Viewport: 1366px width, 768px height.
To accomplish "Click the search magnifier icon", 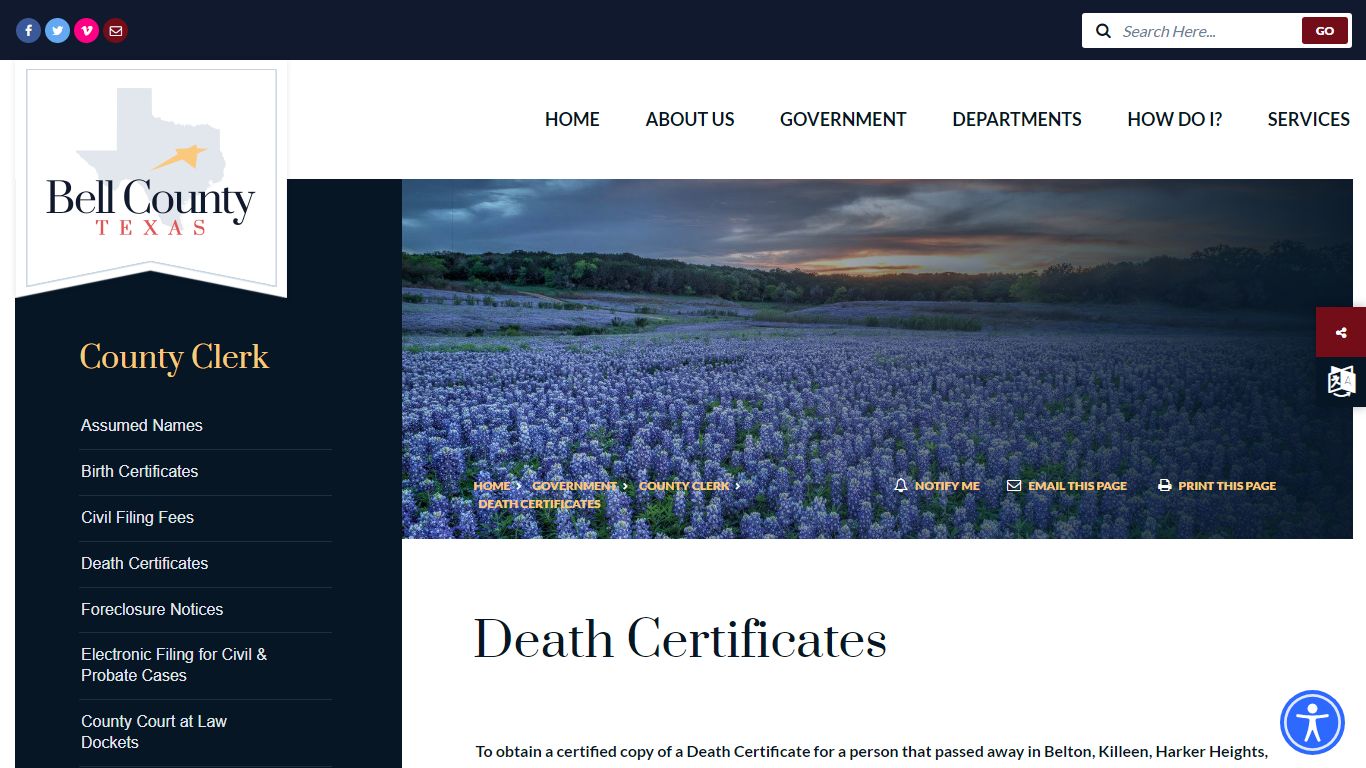I will click(1104, 31).
